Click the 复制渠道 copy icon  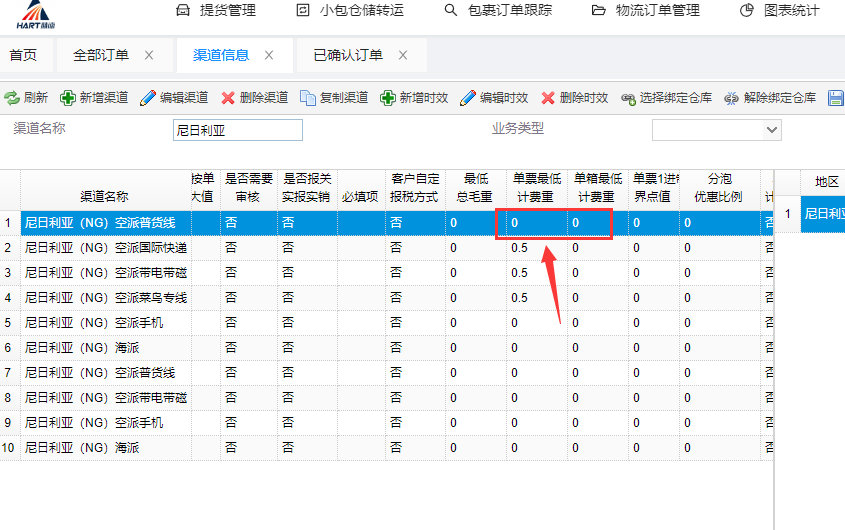coord(308,98)
